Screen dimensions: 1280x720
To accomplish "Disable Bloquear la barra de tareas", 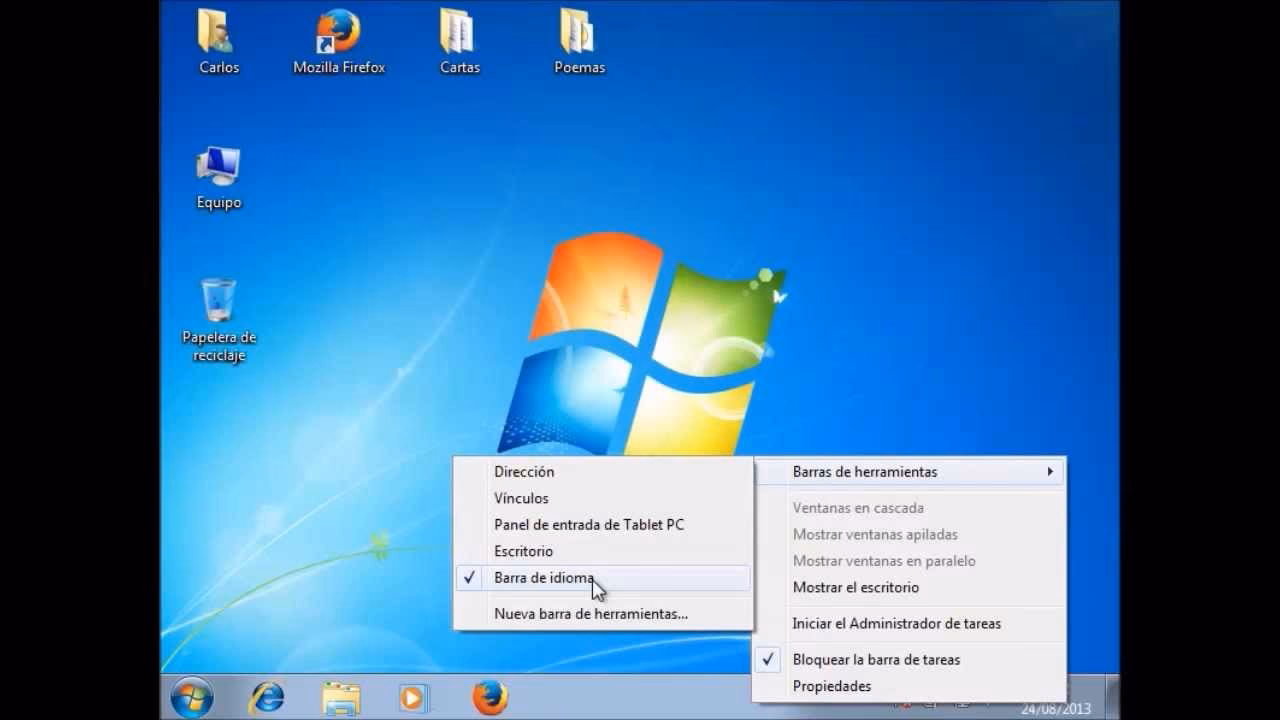I will [876, 659].
